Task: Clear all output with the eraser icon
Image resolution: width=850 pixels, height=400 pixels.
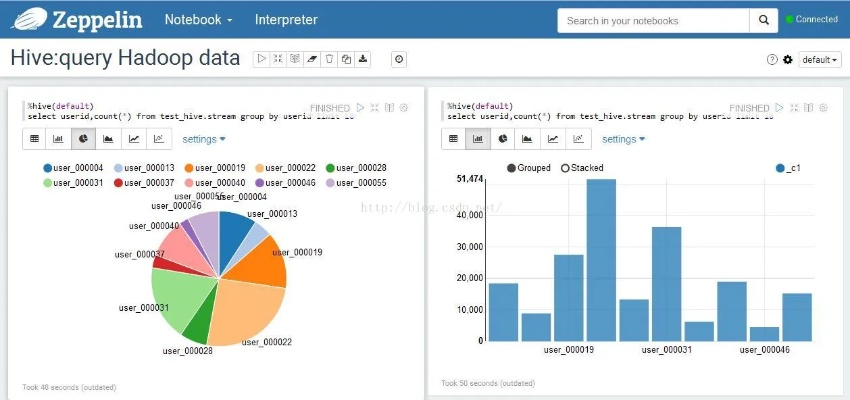Action: click(x=312, y=60)
